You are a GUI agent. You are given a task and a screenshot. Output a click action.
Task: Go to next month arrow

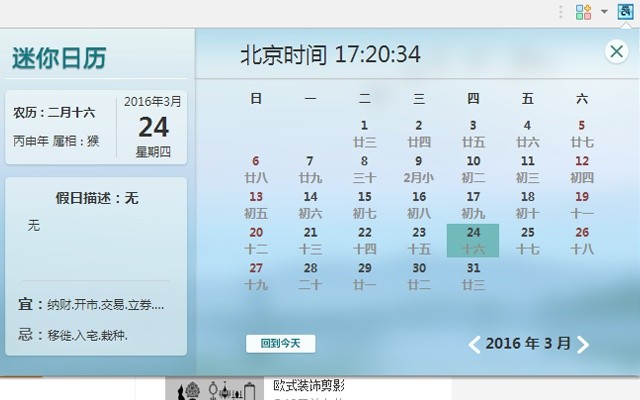[x=583, y=345]
